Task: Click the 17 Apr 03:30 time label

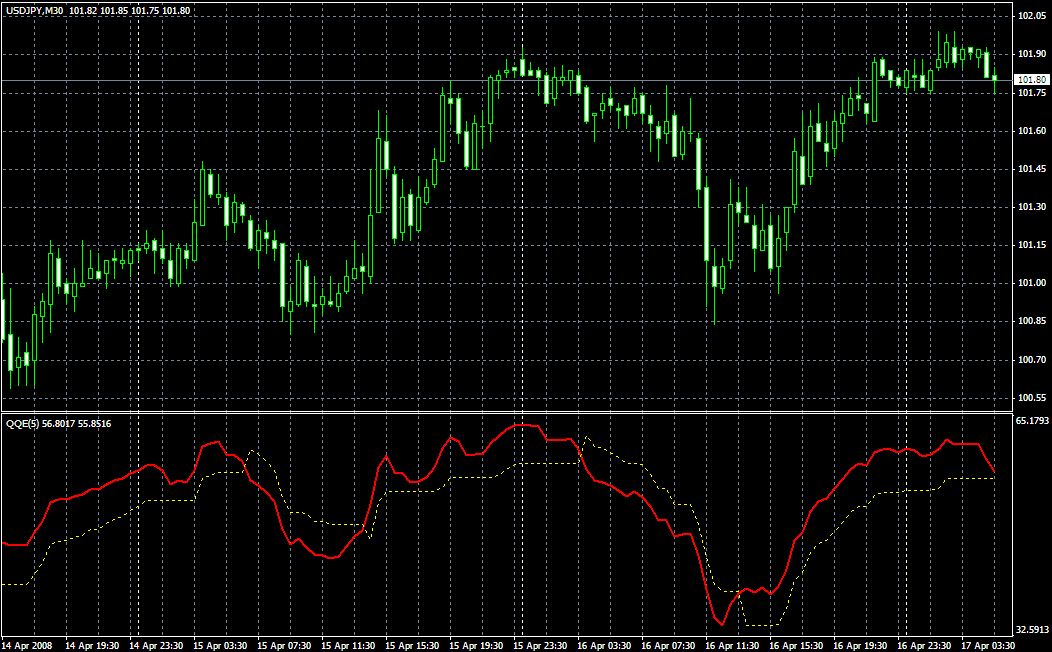Action: click(x=988, y=645)
